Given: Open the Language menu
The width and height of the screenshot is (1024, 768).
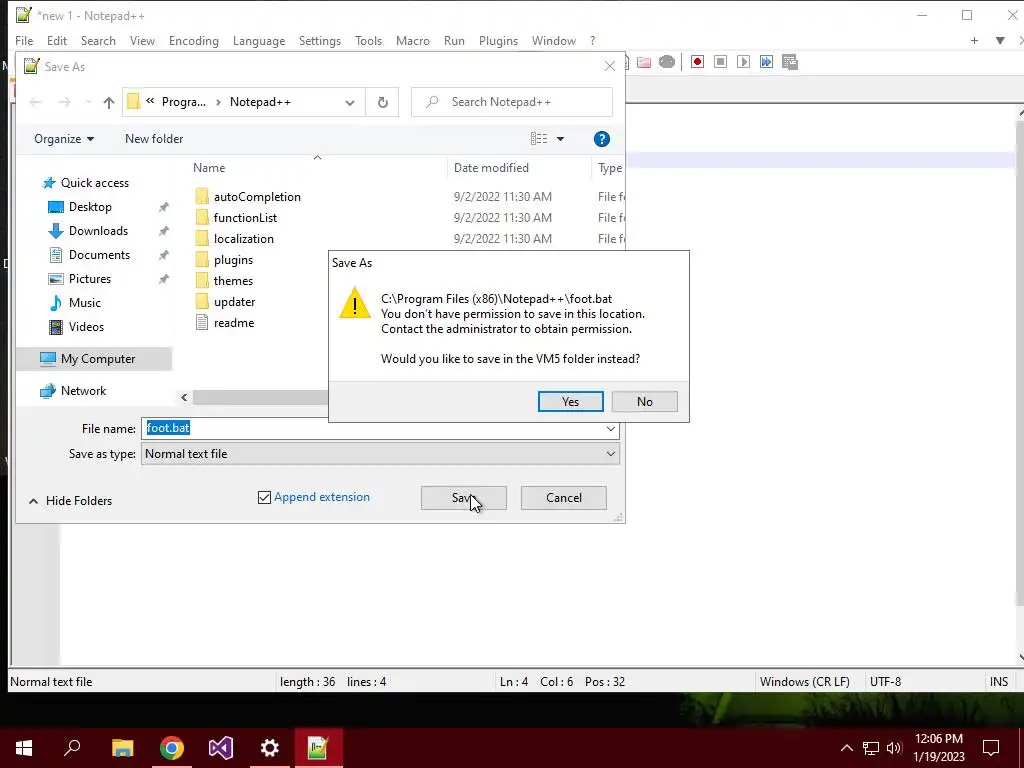Looking at the screenshot, I should click(x=259, y=40).
